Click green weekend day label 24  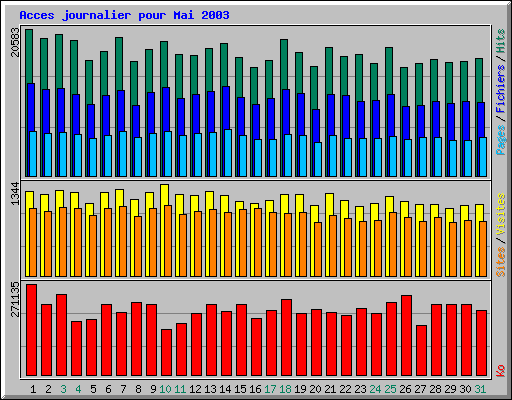(375, 389)
